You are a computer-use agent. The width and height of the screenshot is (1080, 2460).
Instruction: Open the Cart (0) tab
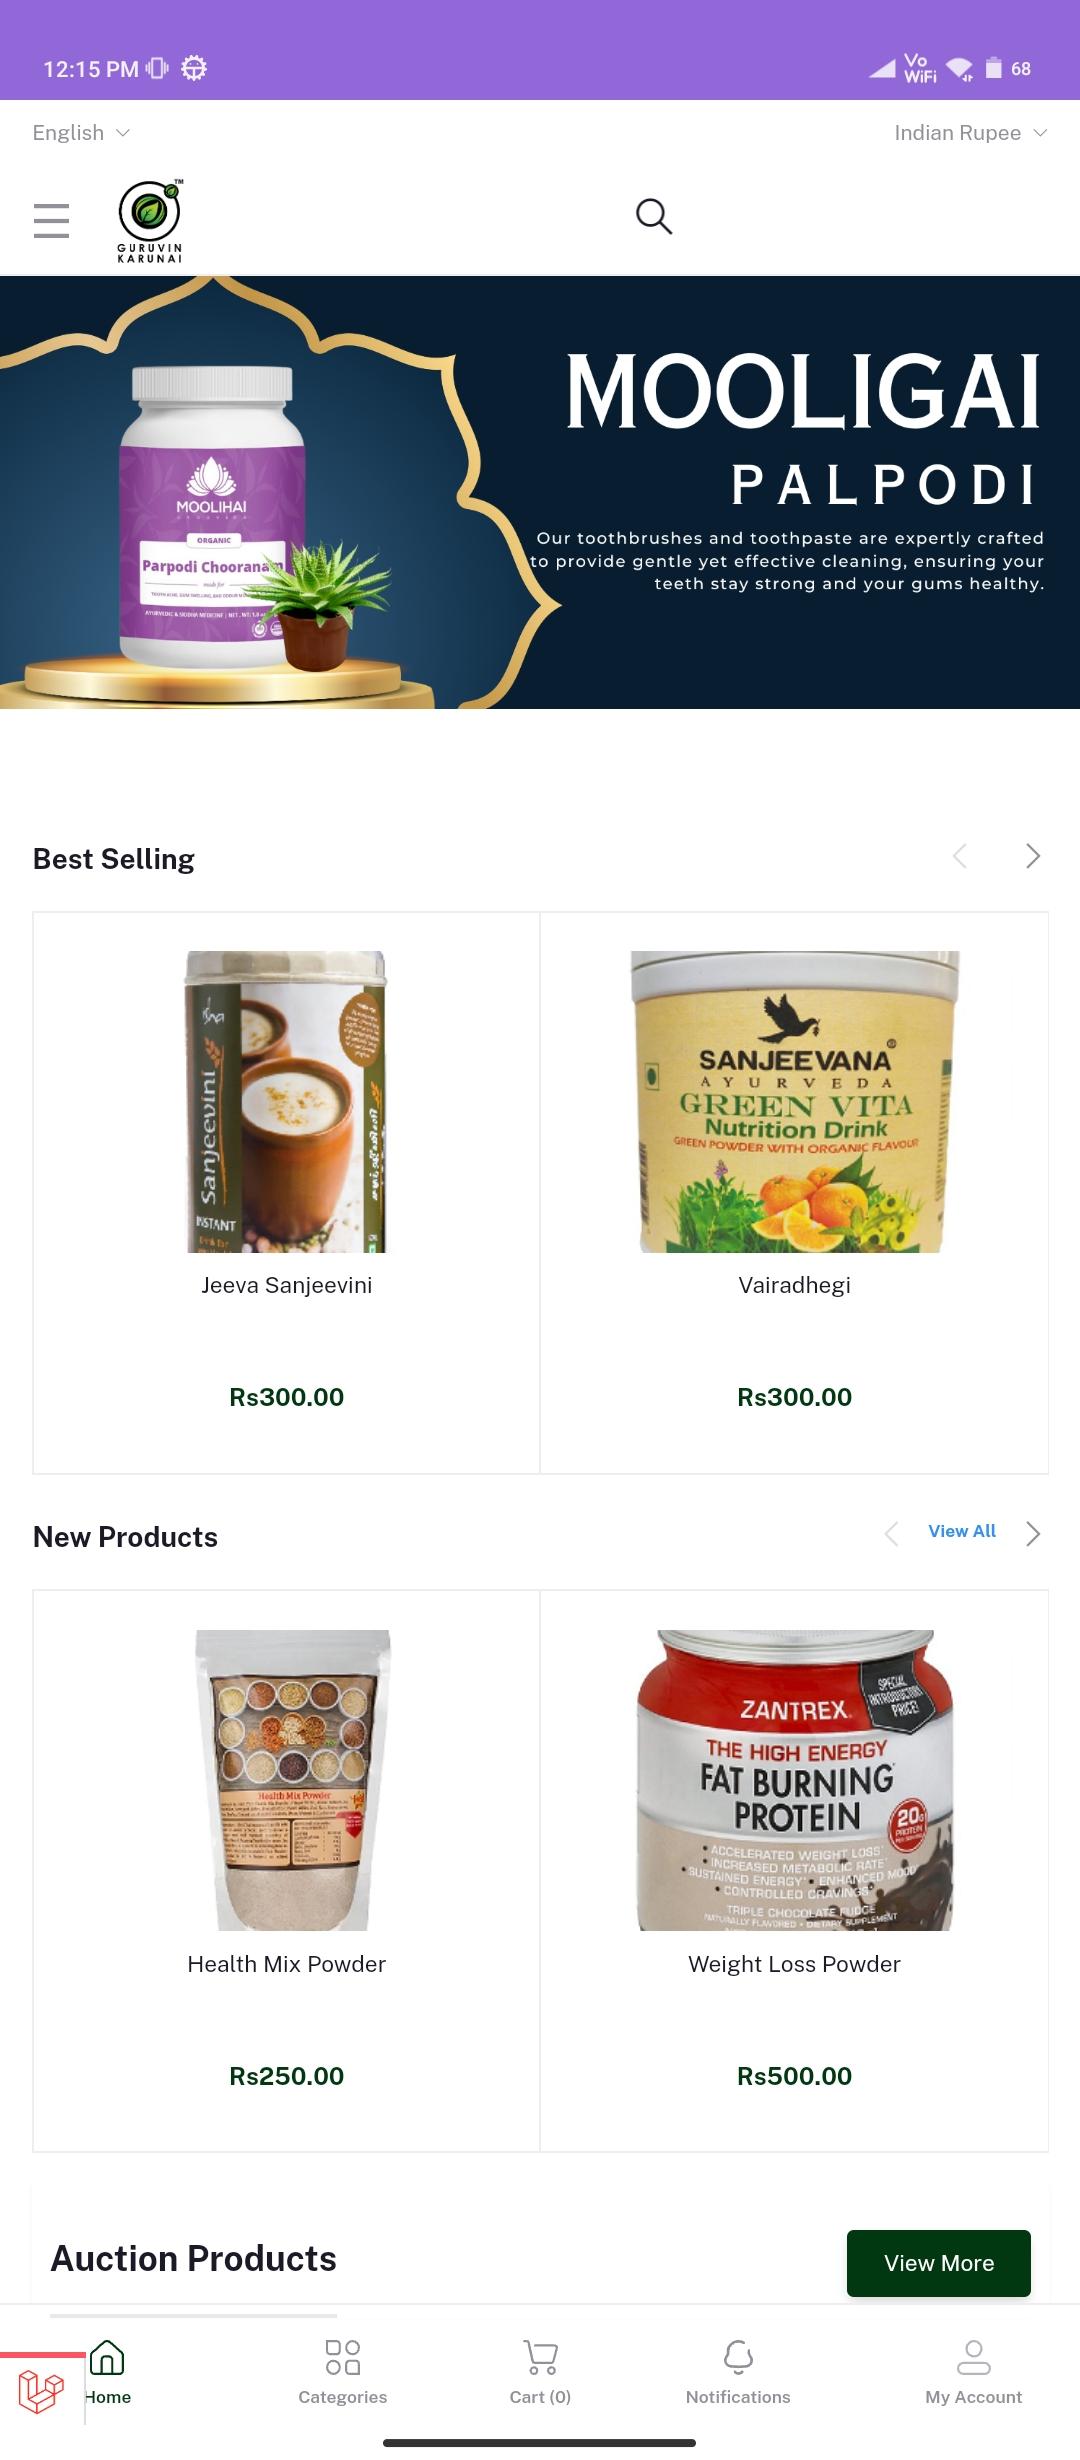pos(540,2370)
